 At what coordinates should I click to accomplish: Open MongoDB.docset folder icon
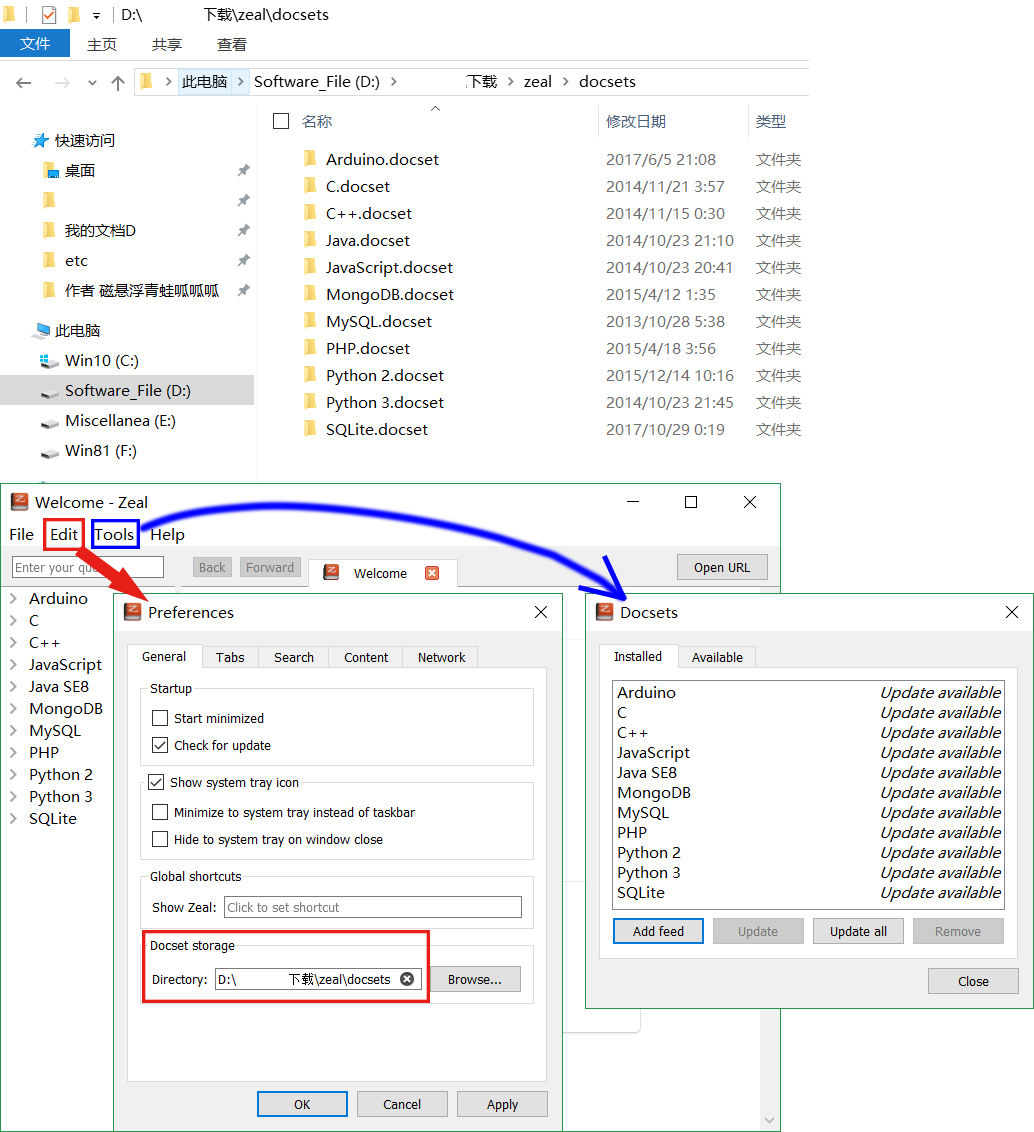click(x=310, y=294)
